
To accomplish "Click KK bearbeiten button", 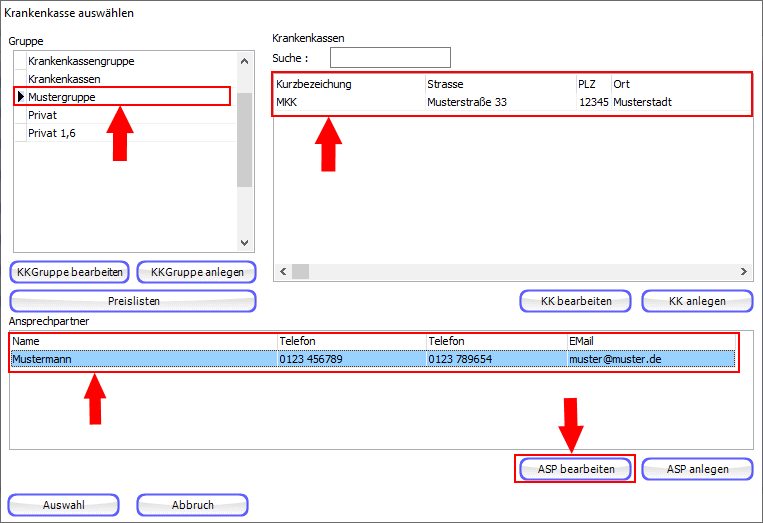I will [x=575, y=301].
